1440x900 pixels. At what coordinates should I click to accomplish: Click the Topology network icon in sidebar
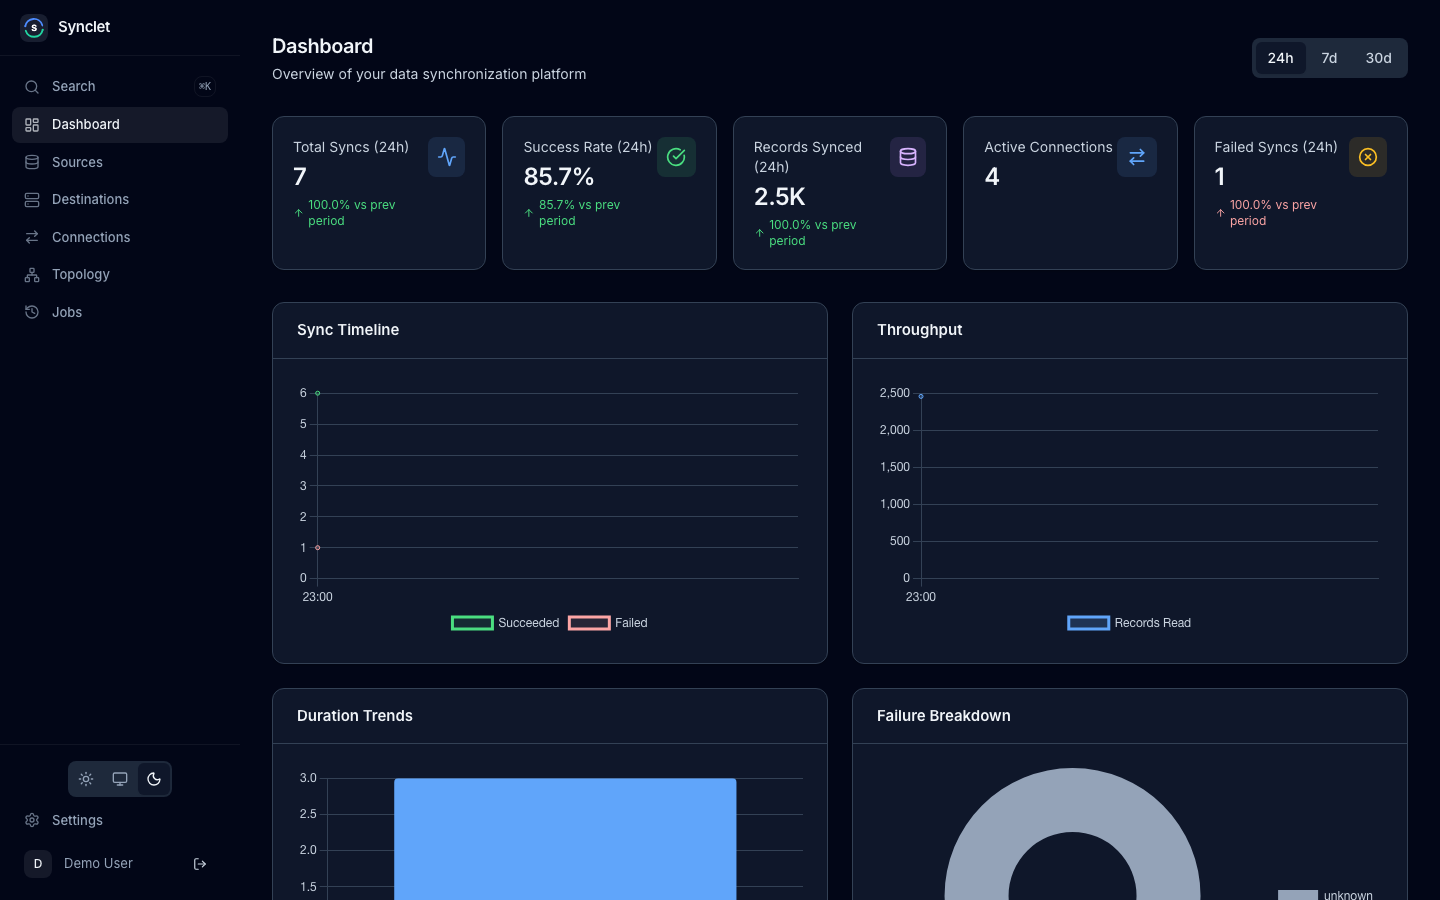pyautogui.click(x=32, y=275)
